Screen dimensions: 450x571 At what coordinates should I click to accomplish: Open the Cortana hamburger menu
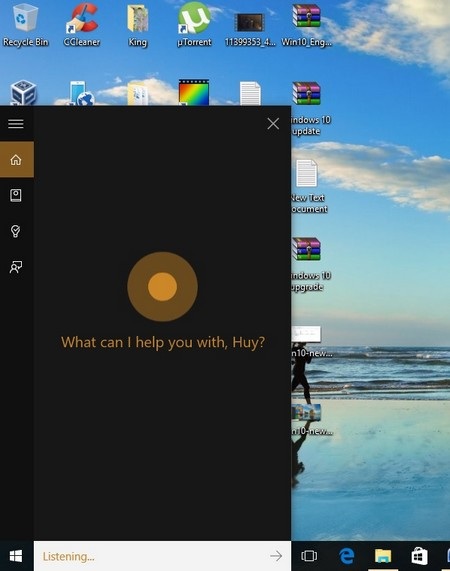16,123
